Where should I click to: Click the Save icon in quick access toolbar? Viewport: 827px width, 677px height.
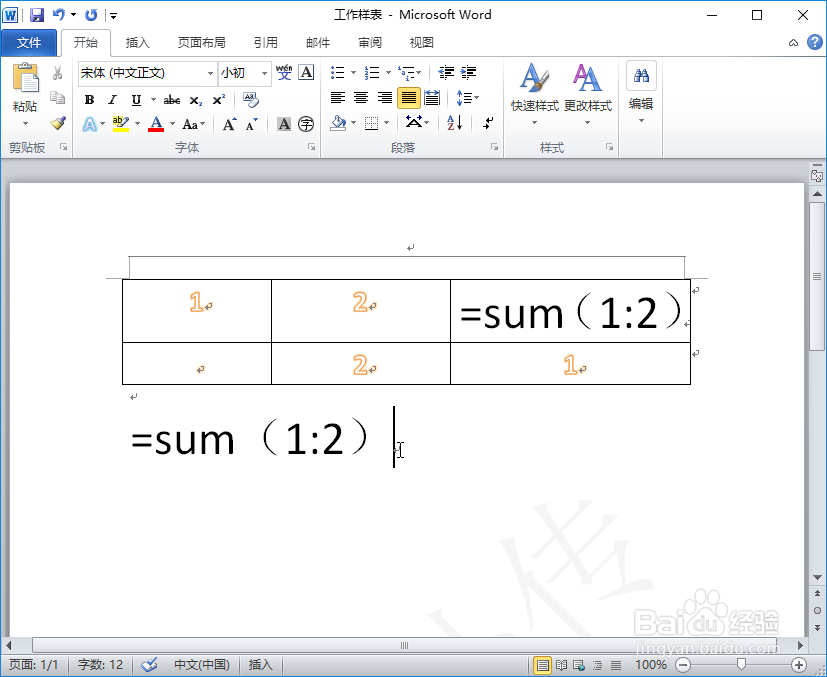pos(36,15)
